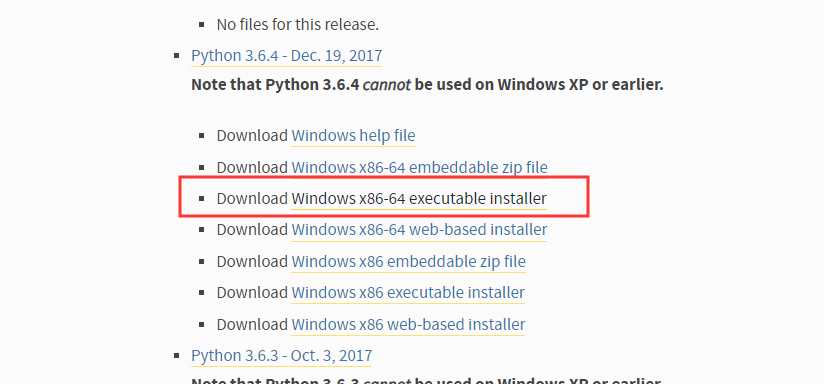This screenshot has width=824, height=384.
Task: Click the word 'Download' before Windows x86 embeddable zip
Action: point(252,261)
